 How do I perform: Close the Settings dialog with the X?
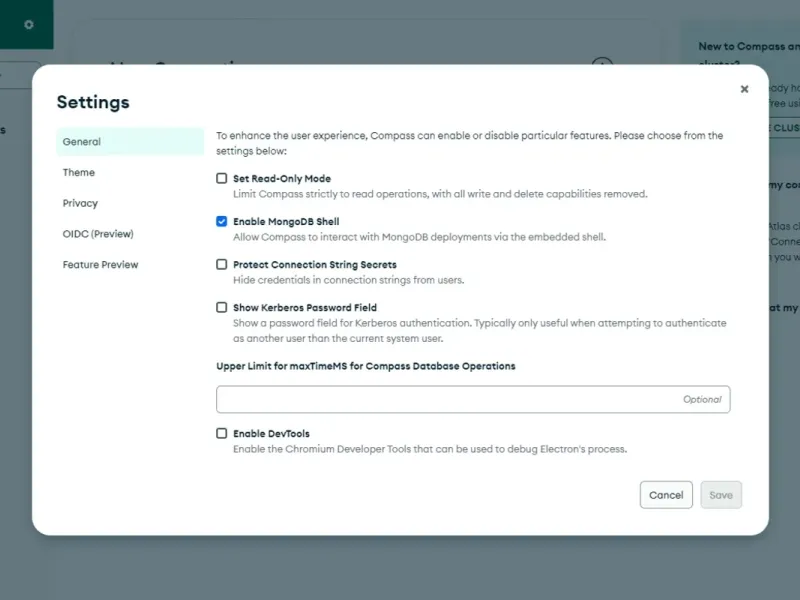click(x=744, y=89)
